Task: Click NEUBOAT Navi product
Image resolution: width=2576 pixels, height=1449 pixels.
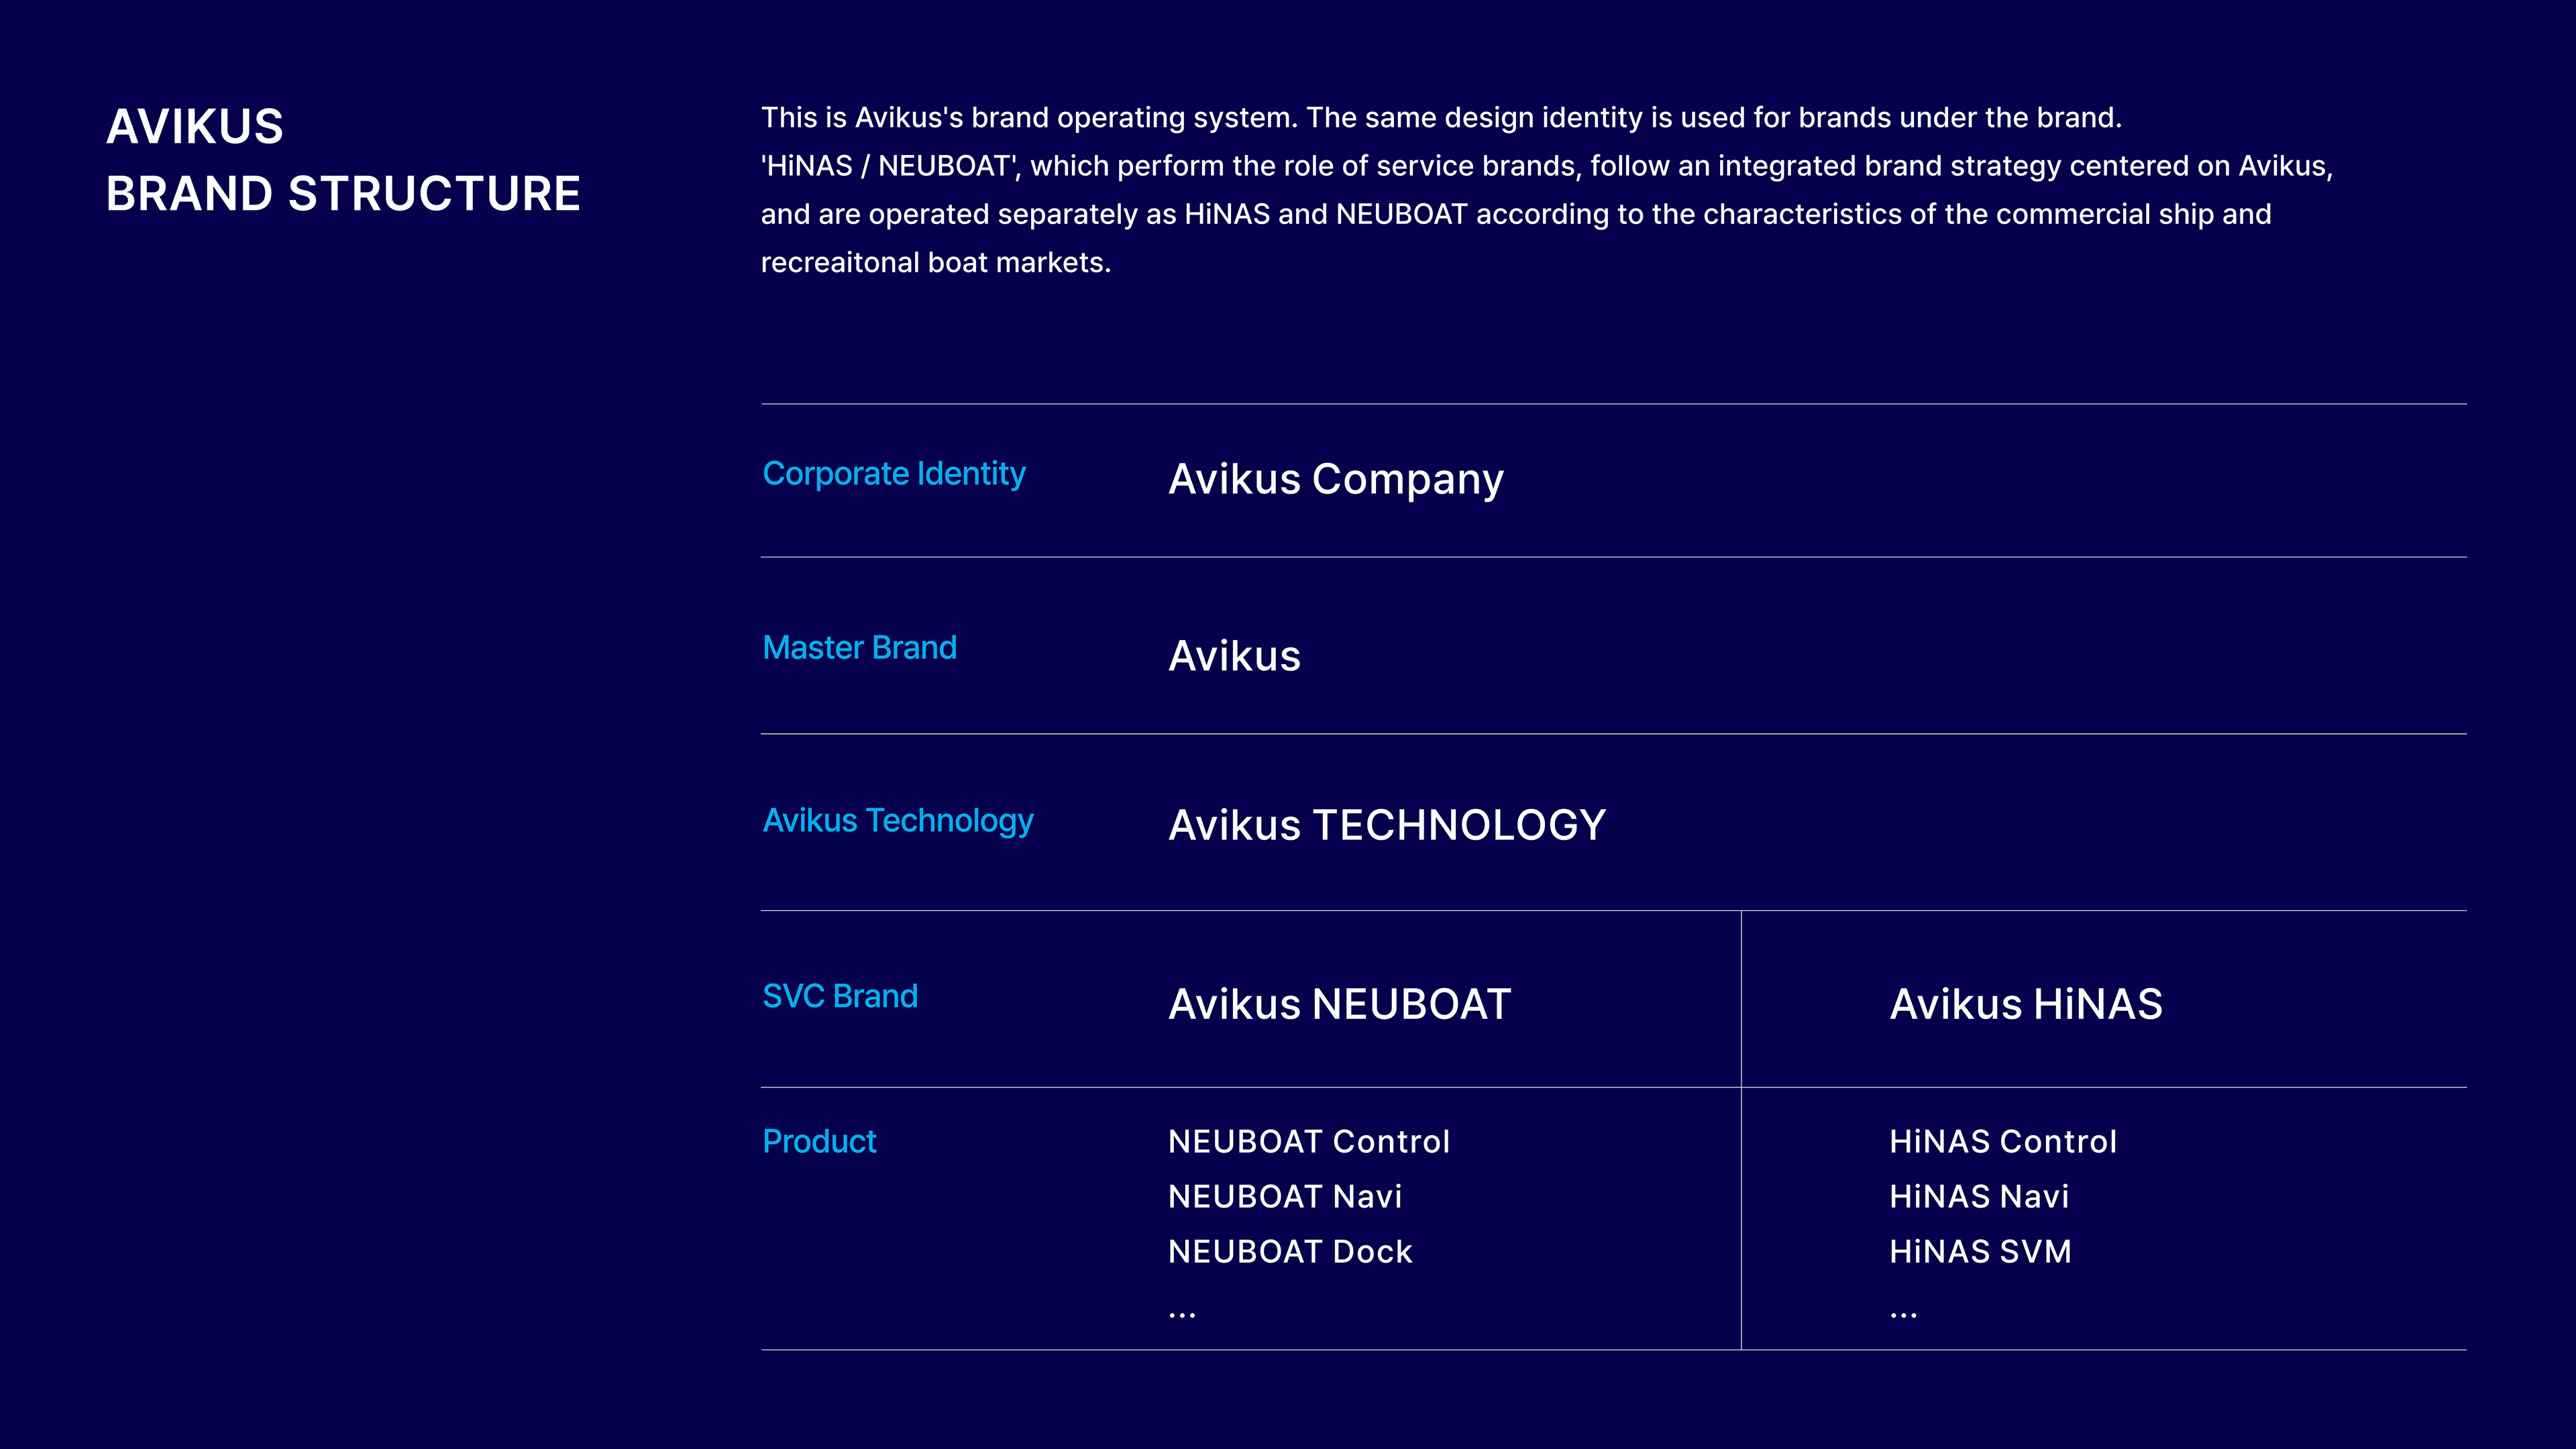Action: click(x=1285, y=1197)
